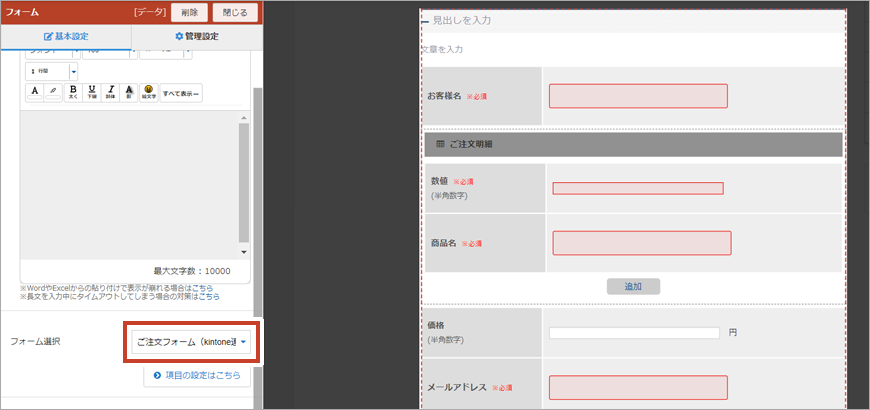This screenshot has height=410, width=870.
Task: Open the emoji (絵文字) picker
Action: pyautogui.click(x=148, y=93)
